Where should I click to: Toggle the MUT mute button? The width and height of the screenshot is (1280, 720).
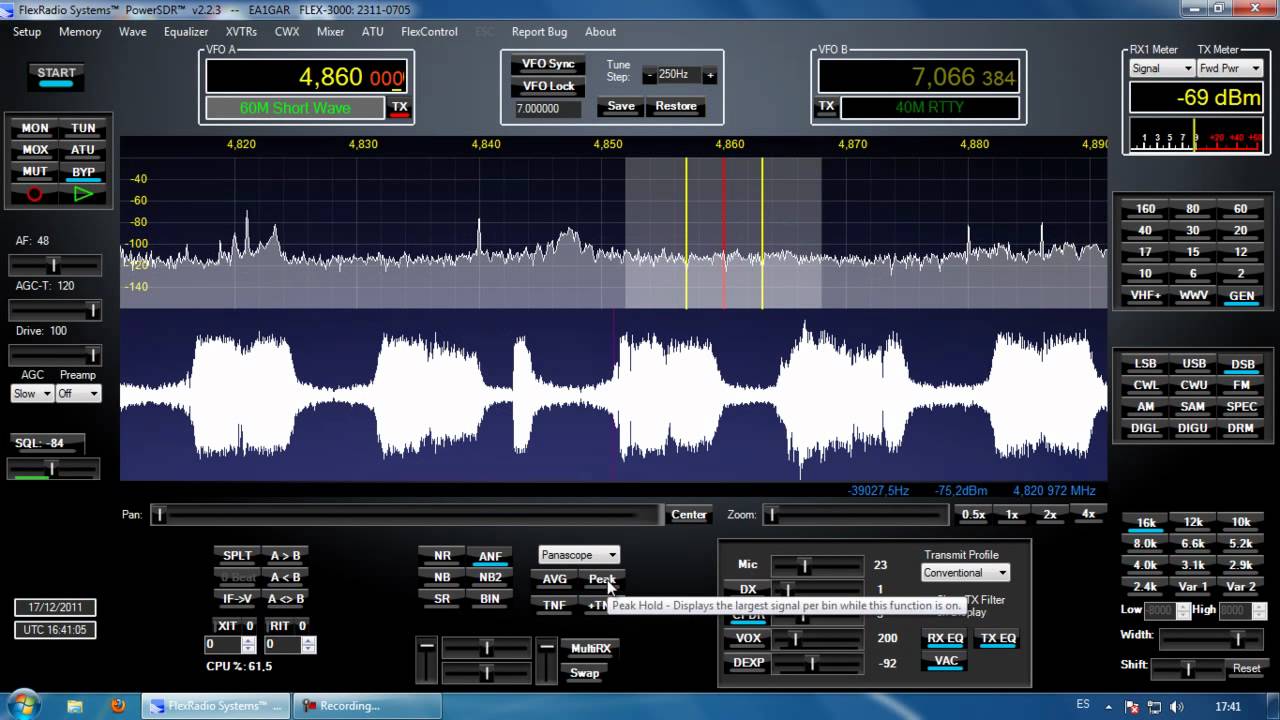pos(35,172)
